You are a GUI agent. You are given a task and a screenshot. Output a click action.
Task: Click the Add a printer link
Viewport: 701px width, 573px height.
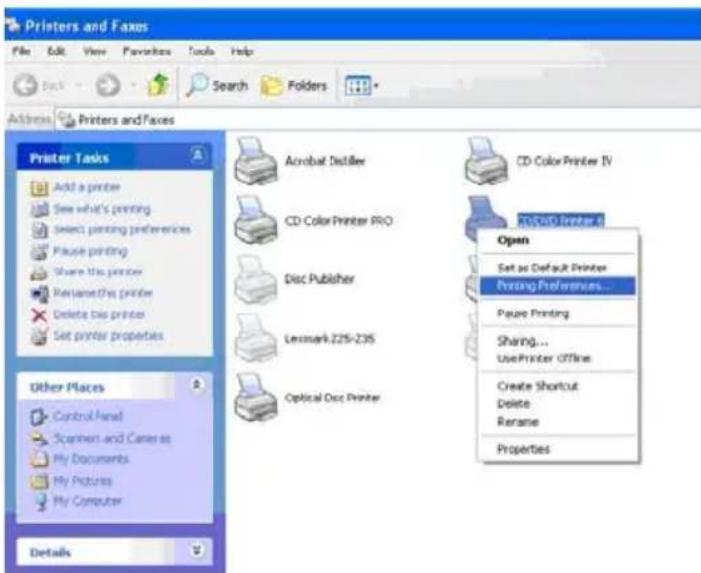click(x=87, y=187)
